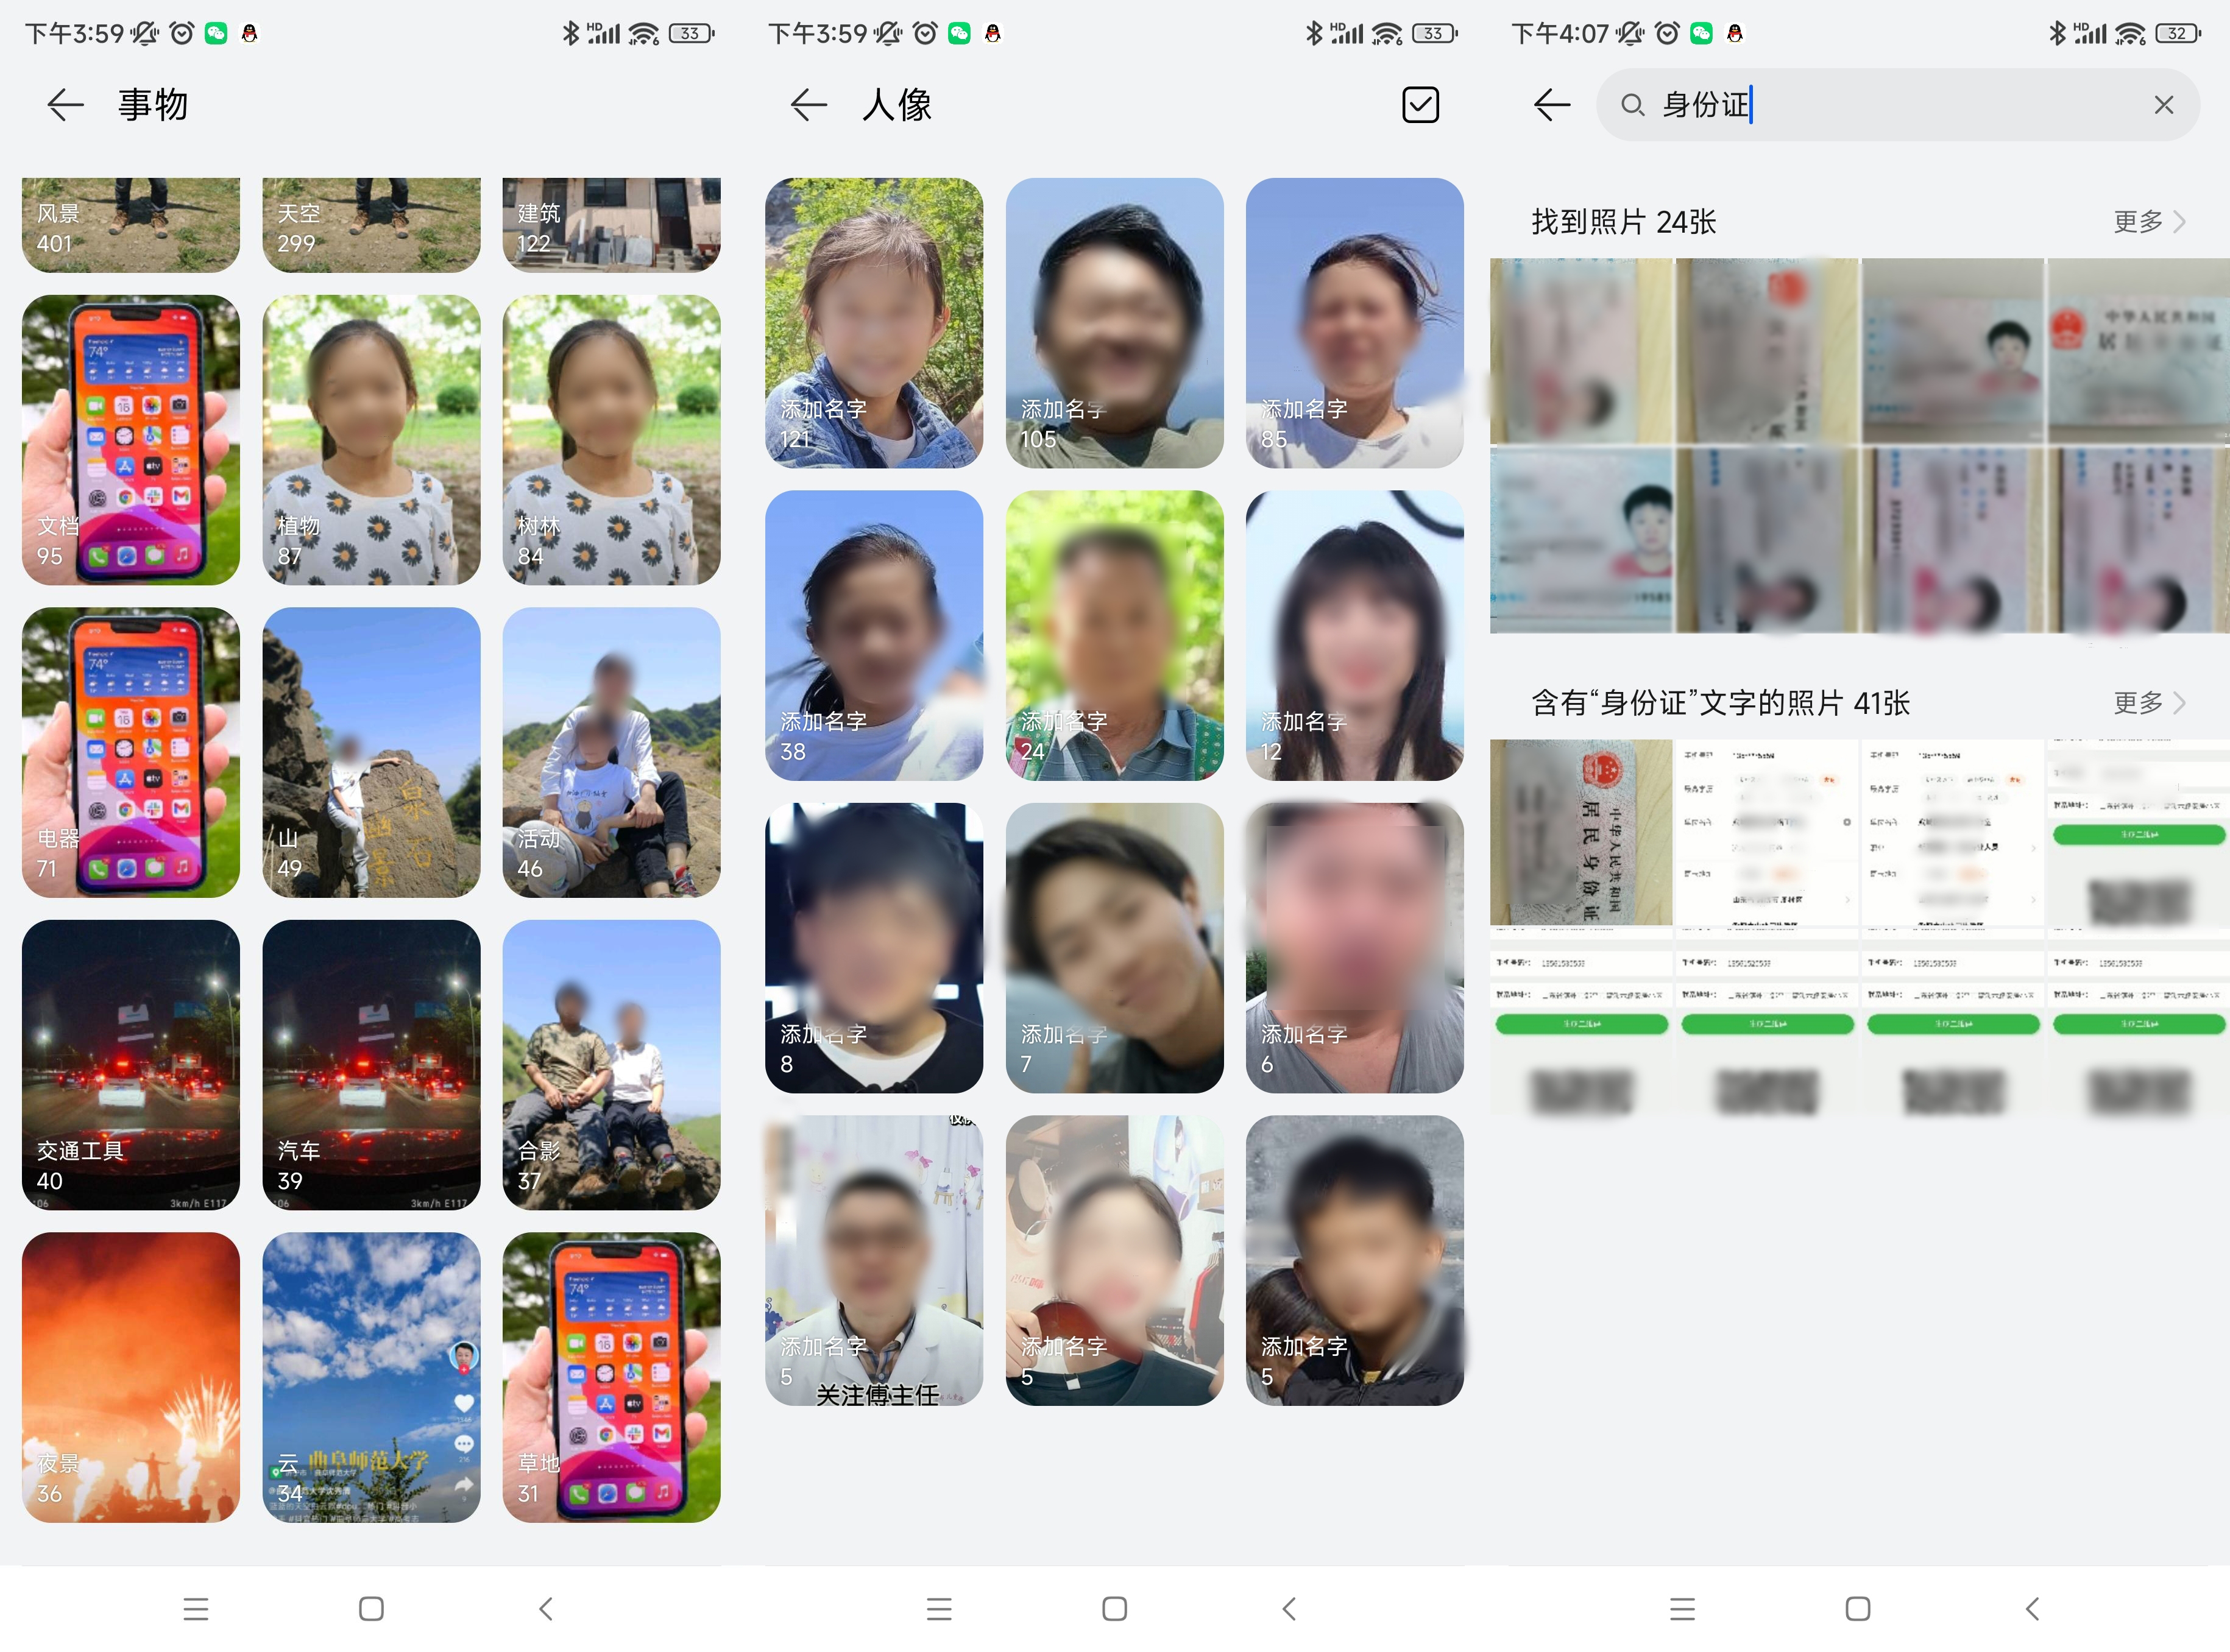Viewport: 2230px width, 1652px height.
Task: Tap the clear (X) icon in the search bar
Action: (2164, 104)
